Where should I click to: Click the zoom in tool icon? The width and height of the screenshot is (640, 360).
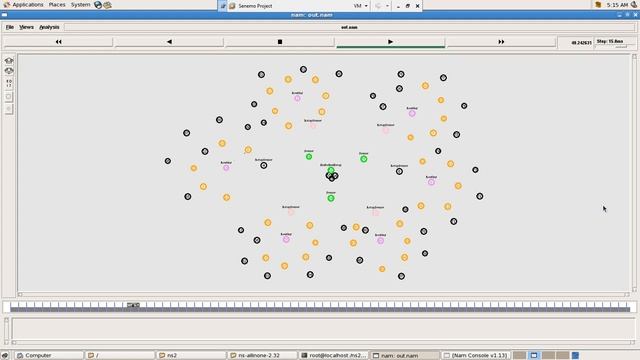coord(9,60)
